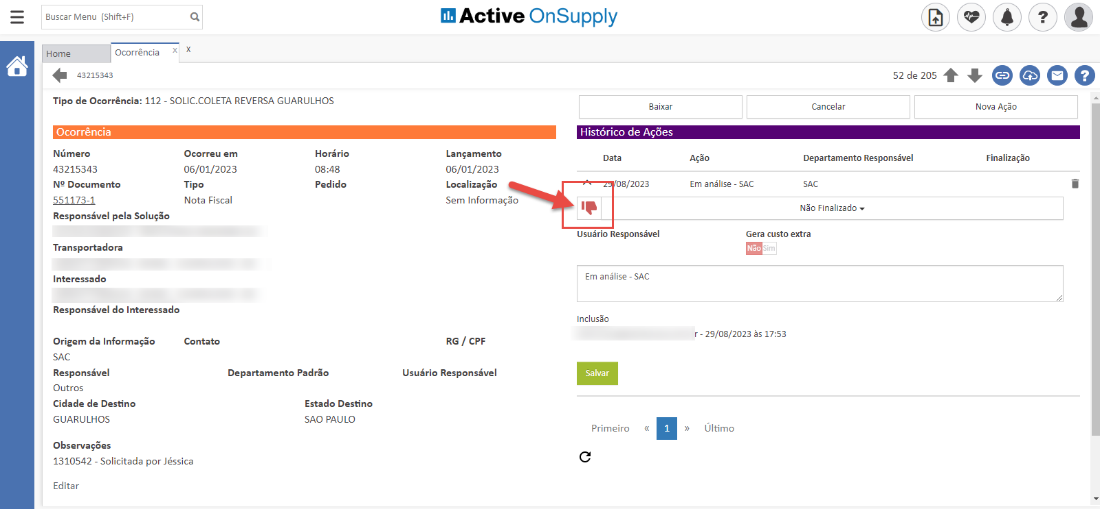The width and height of the screenshot is (1100, 509).
Task: Click the Nova Ação button
Action: (995, 107)
